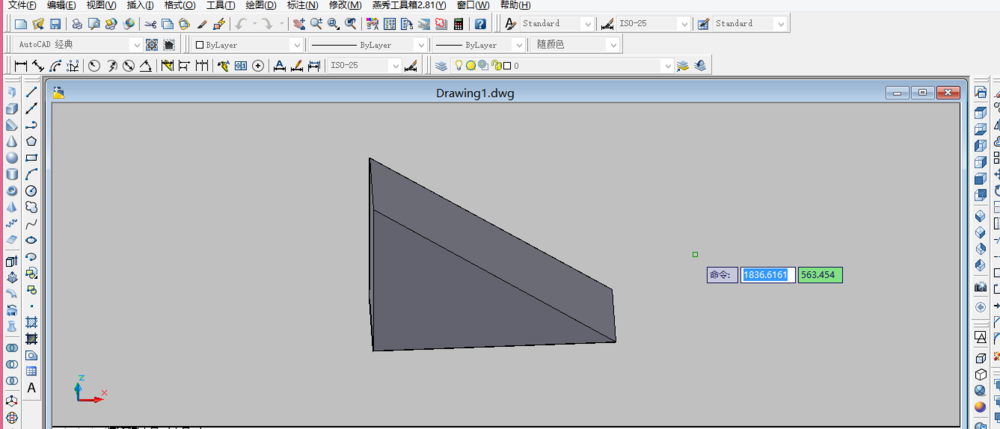This screenshot has width=1000, height=429.
Task: Open the 标注(N) menu
Action: tap(303, 5)
